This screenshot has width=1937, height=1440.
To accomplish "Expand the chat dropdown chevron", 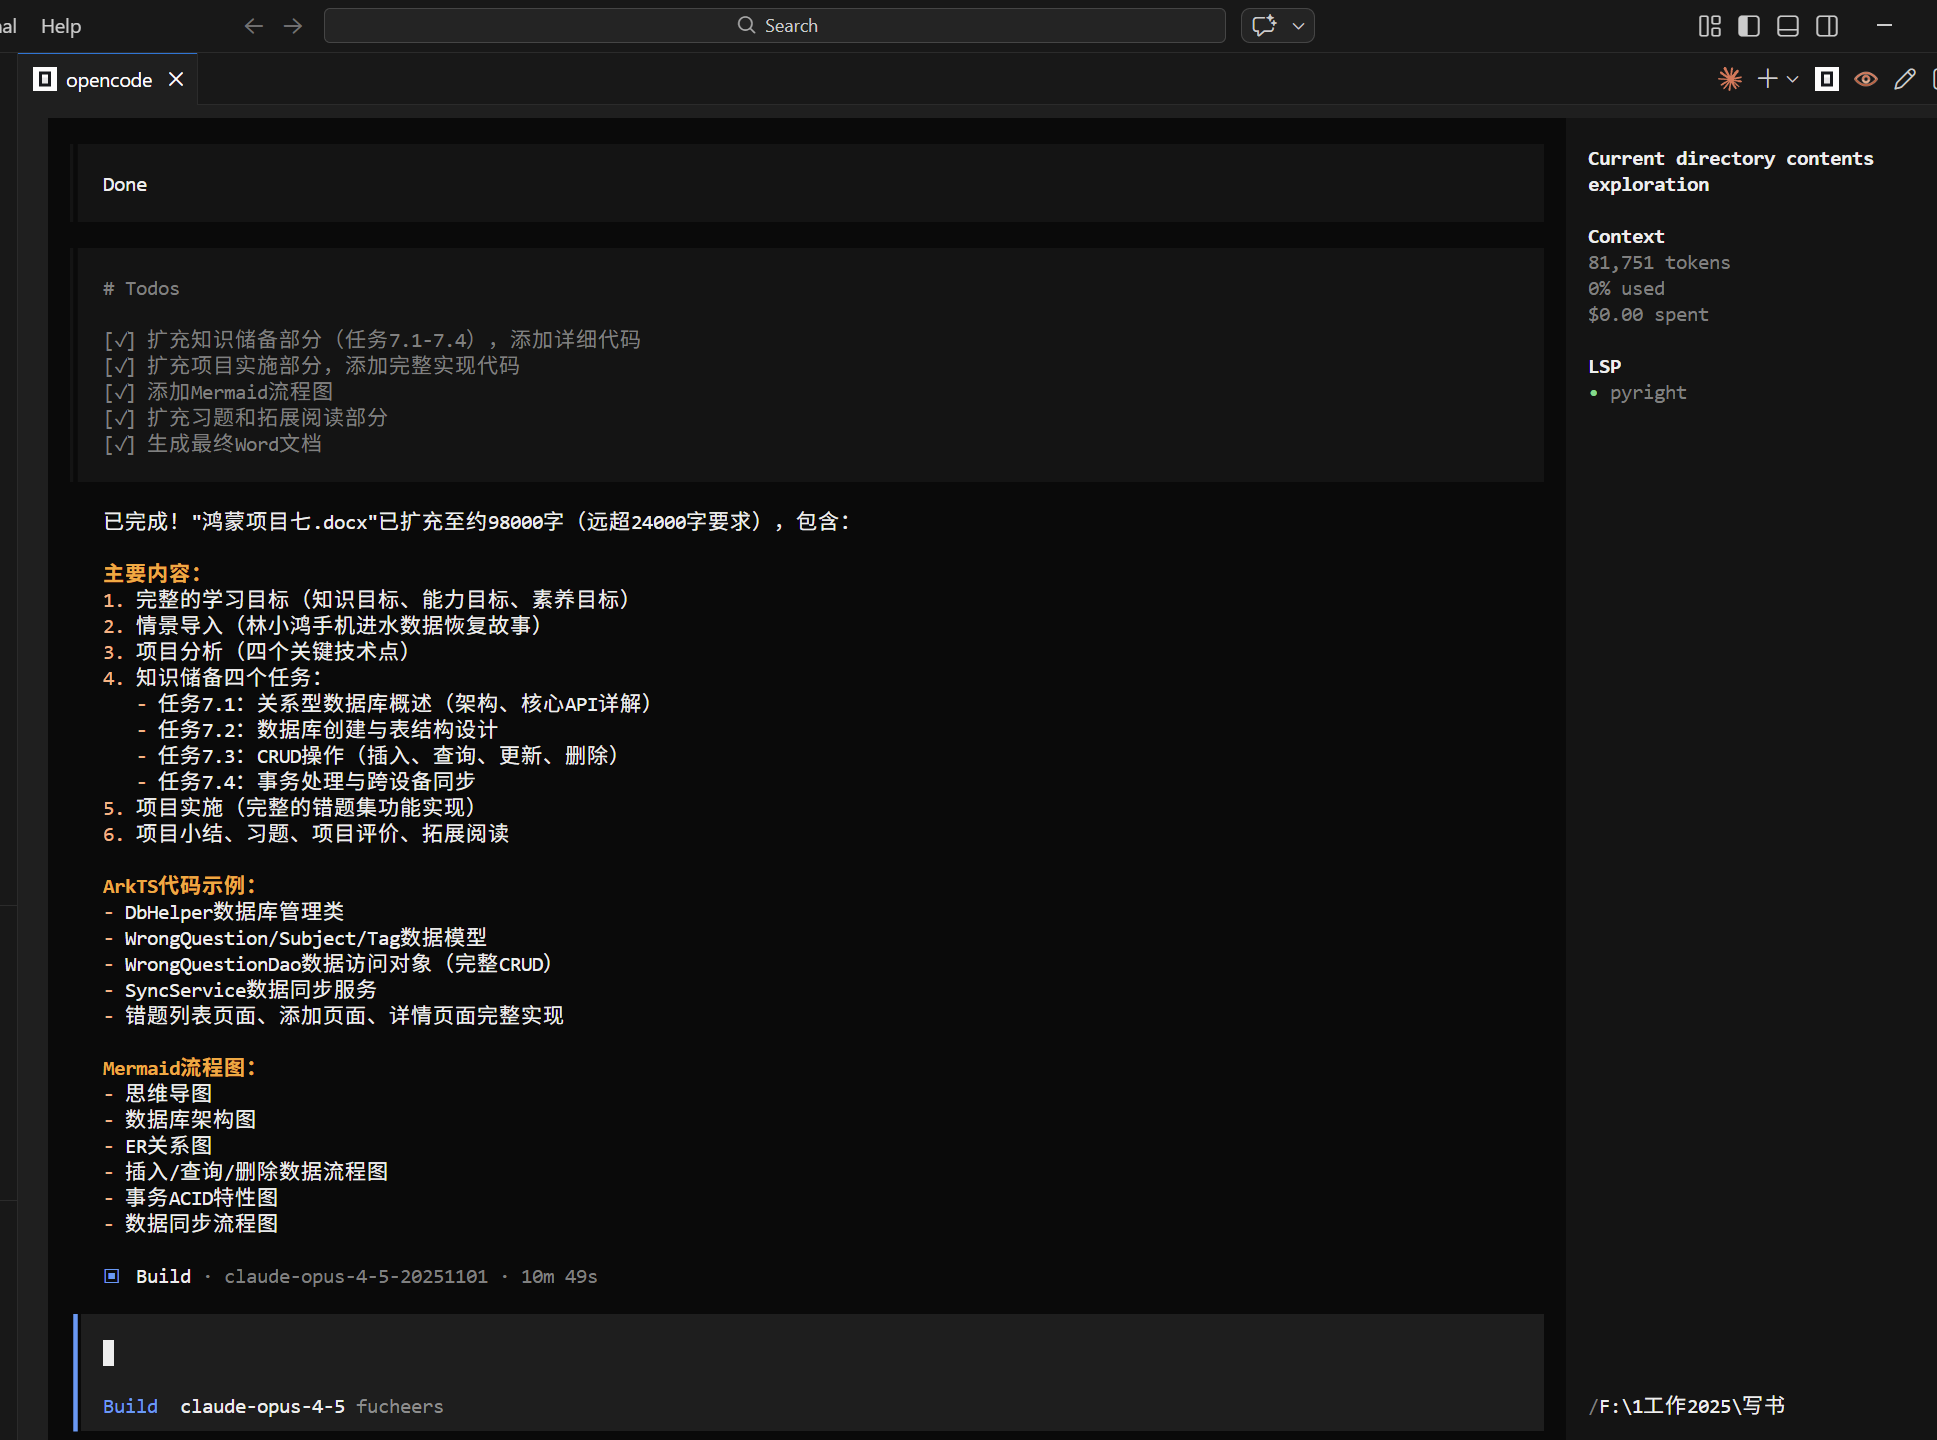I will [x=1298, y=26].
